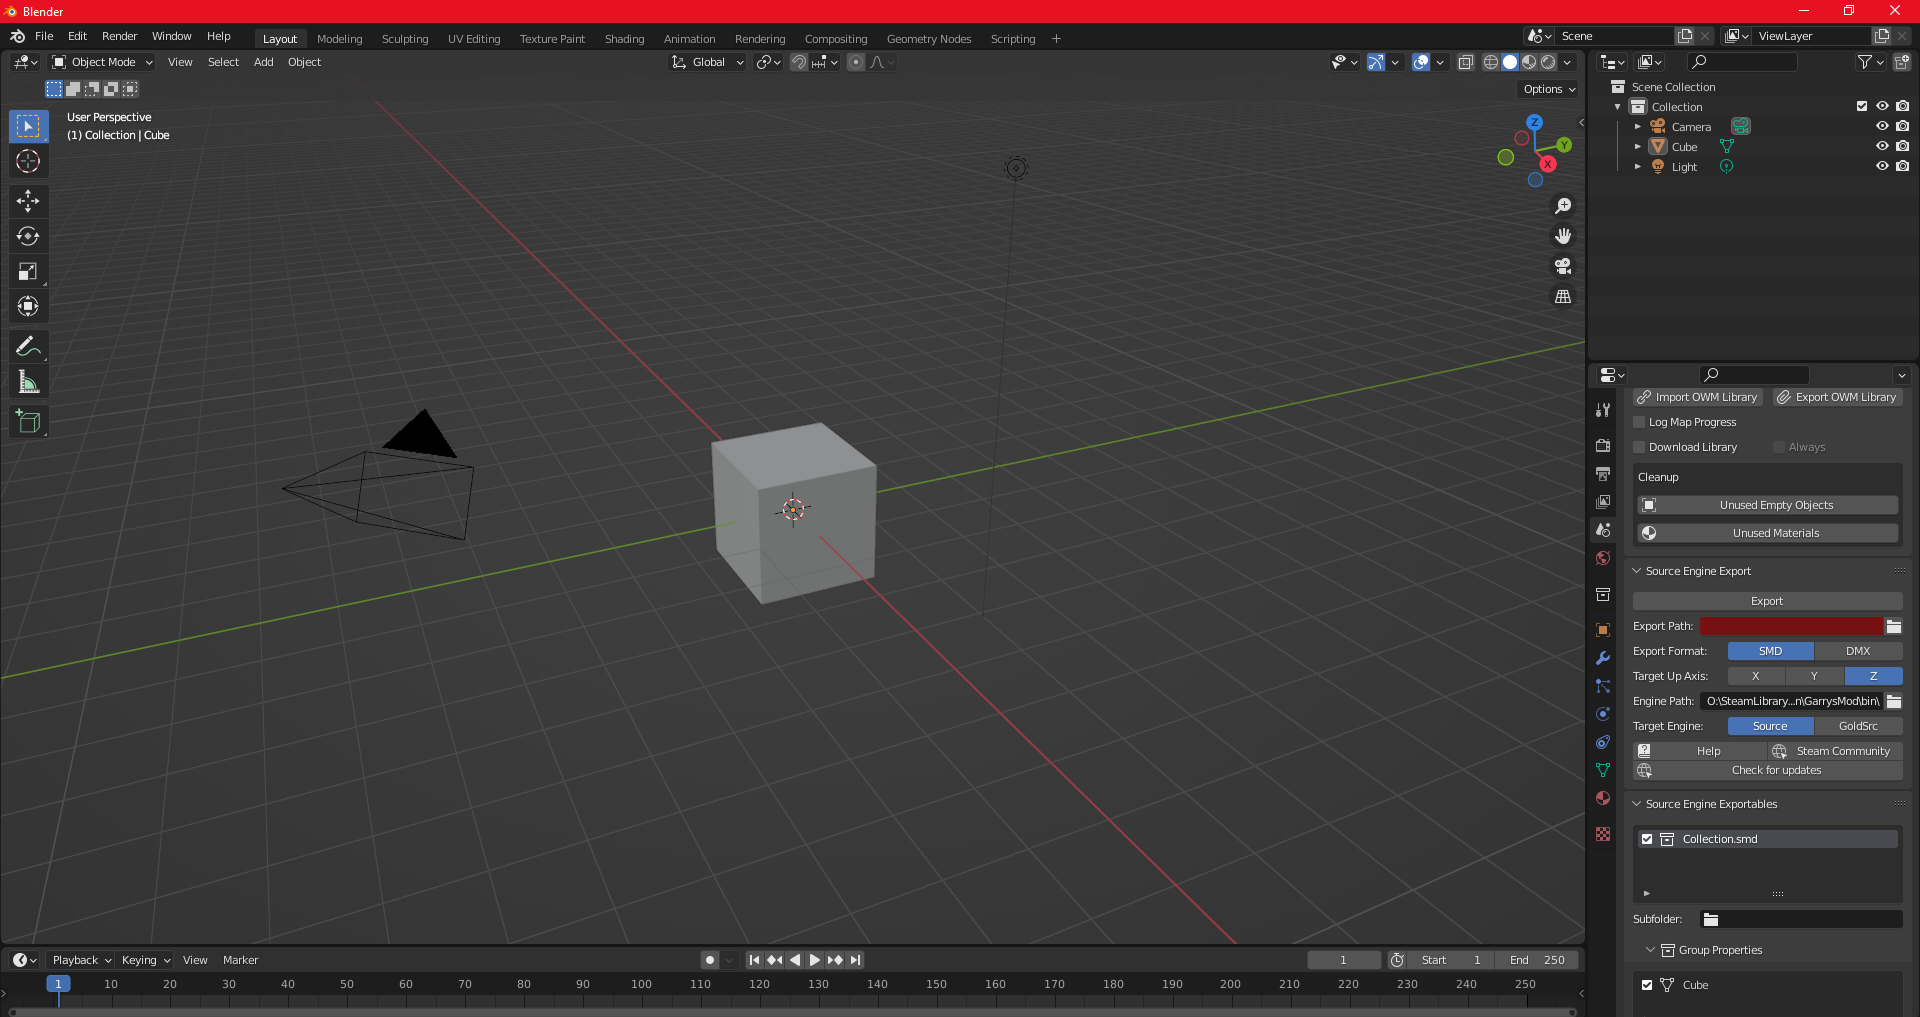Hide the Light in viewport
Viewport: 1920px width, 1017px height.
tap(1882, 167)
